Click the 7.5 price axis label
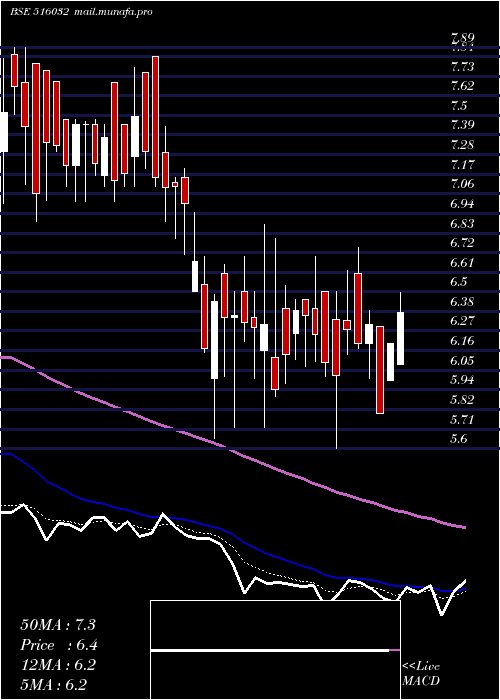The image size is (500, 700). click(x=459, y=106)
